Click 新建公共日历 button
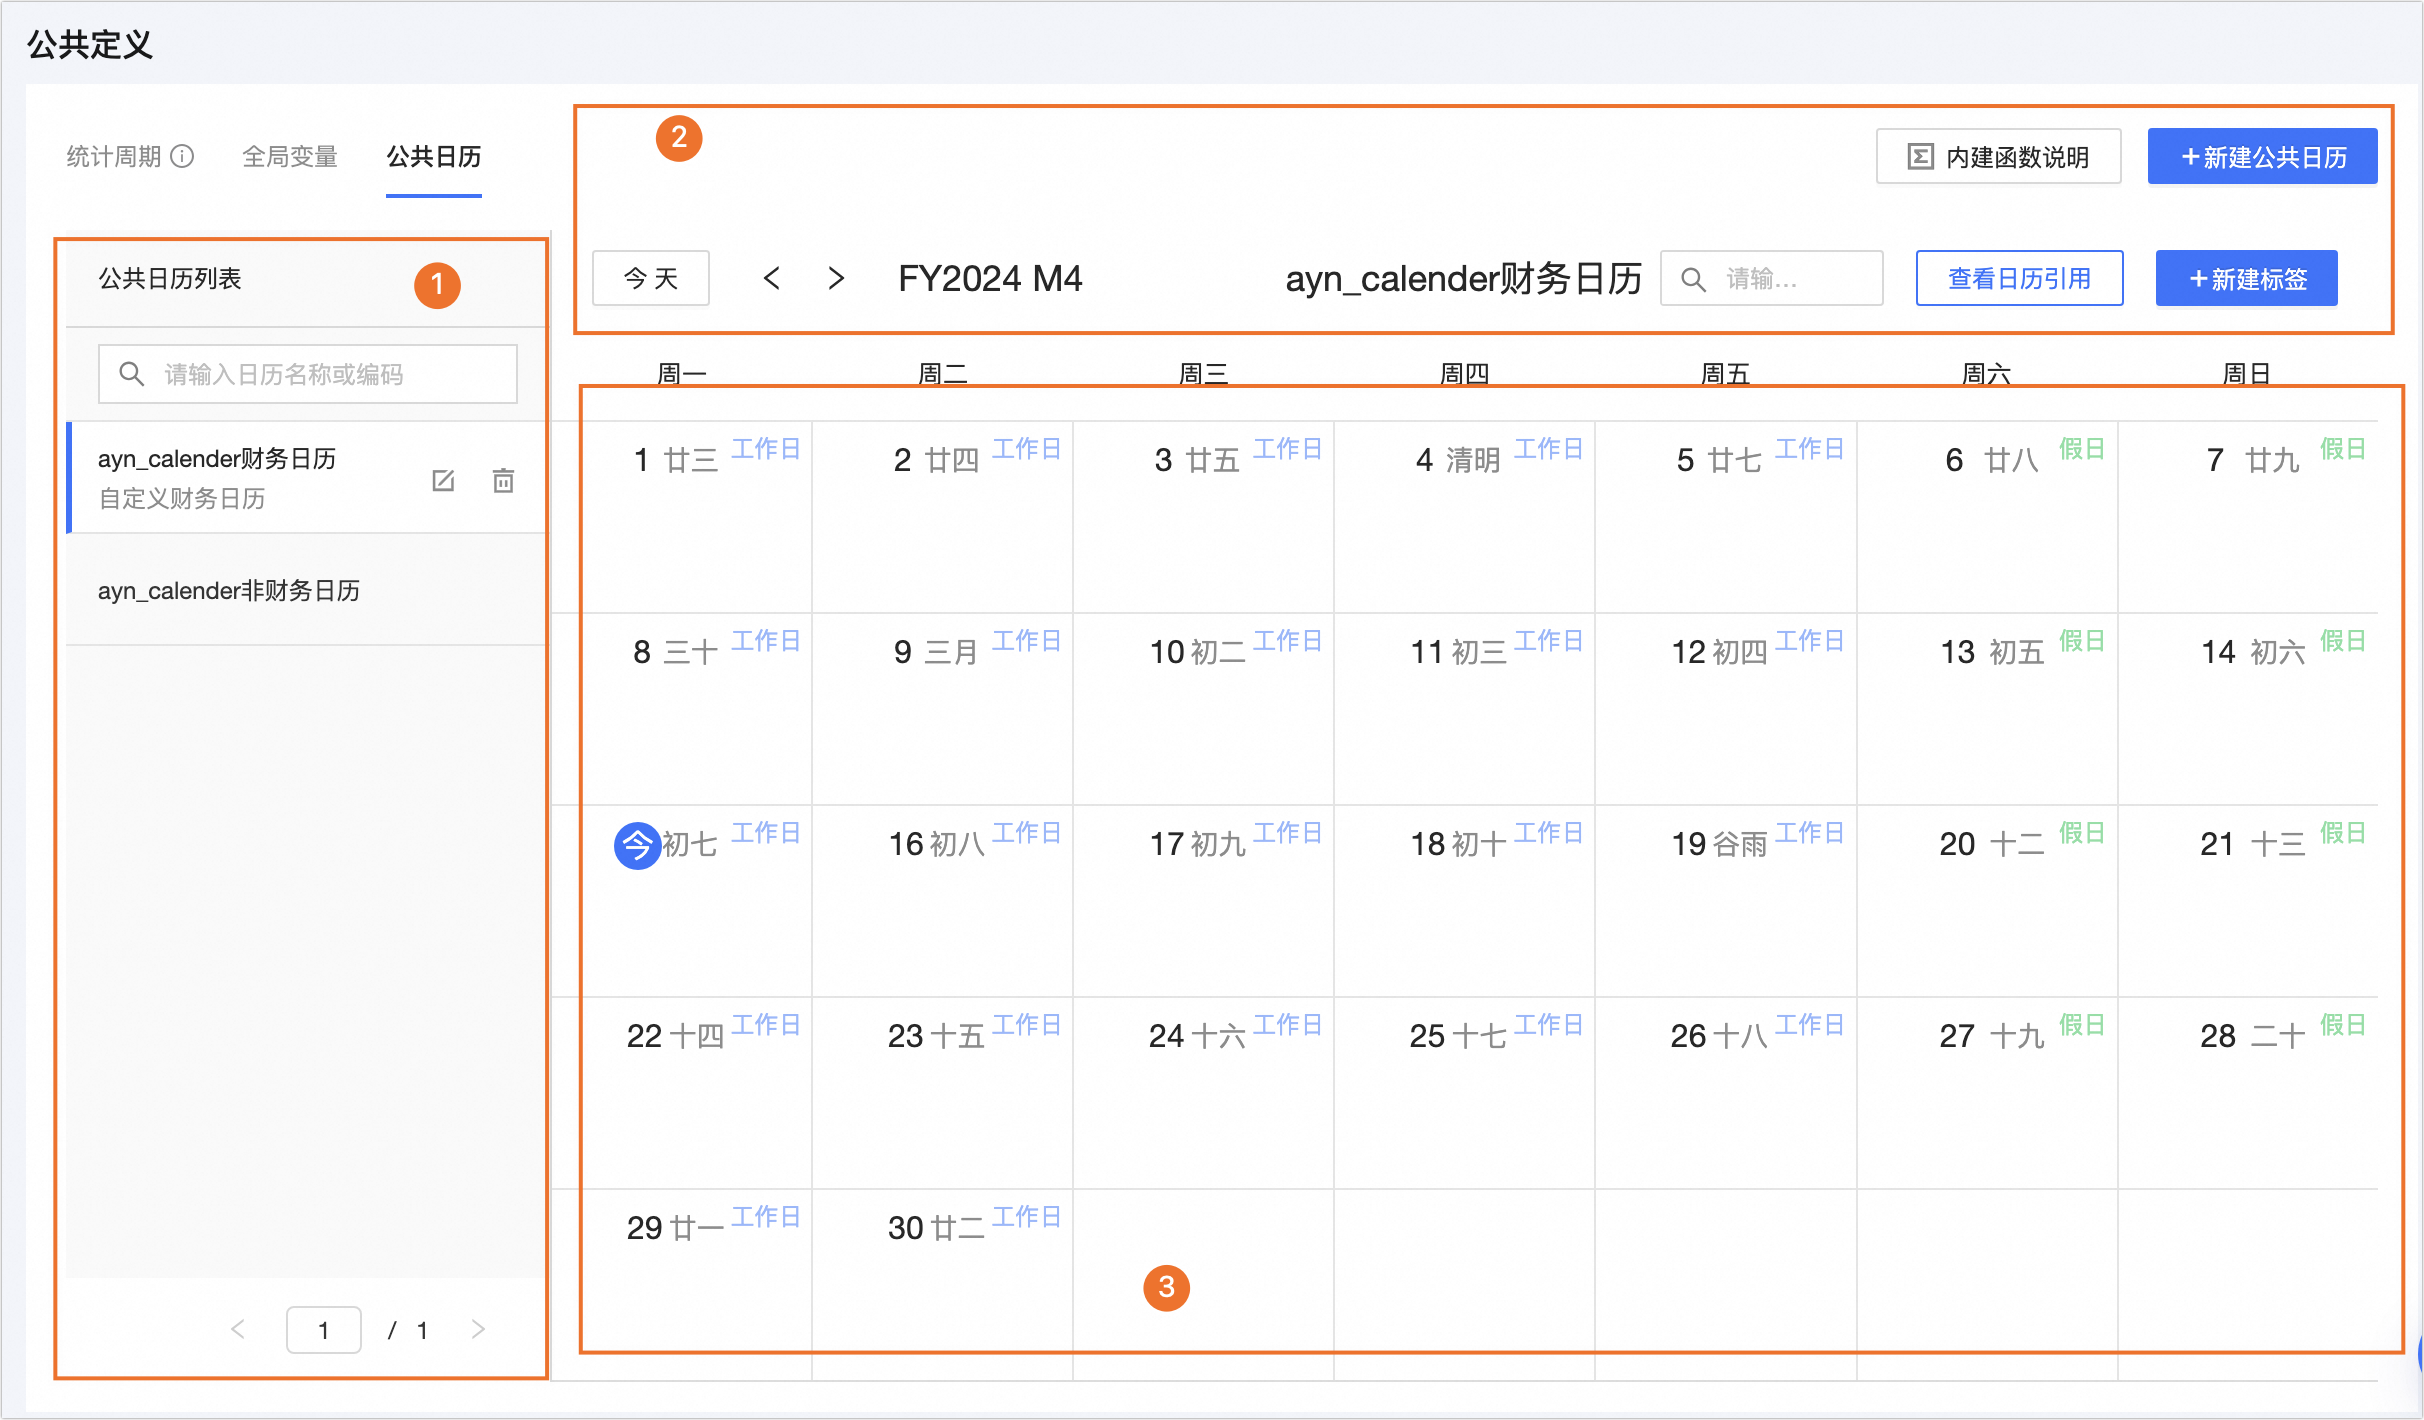Image resolution: width=2424 pixels, height=1420 pixels. (2262, 157)
